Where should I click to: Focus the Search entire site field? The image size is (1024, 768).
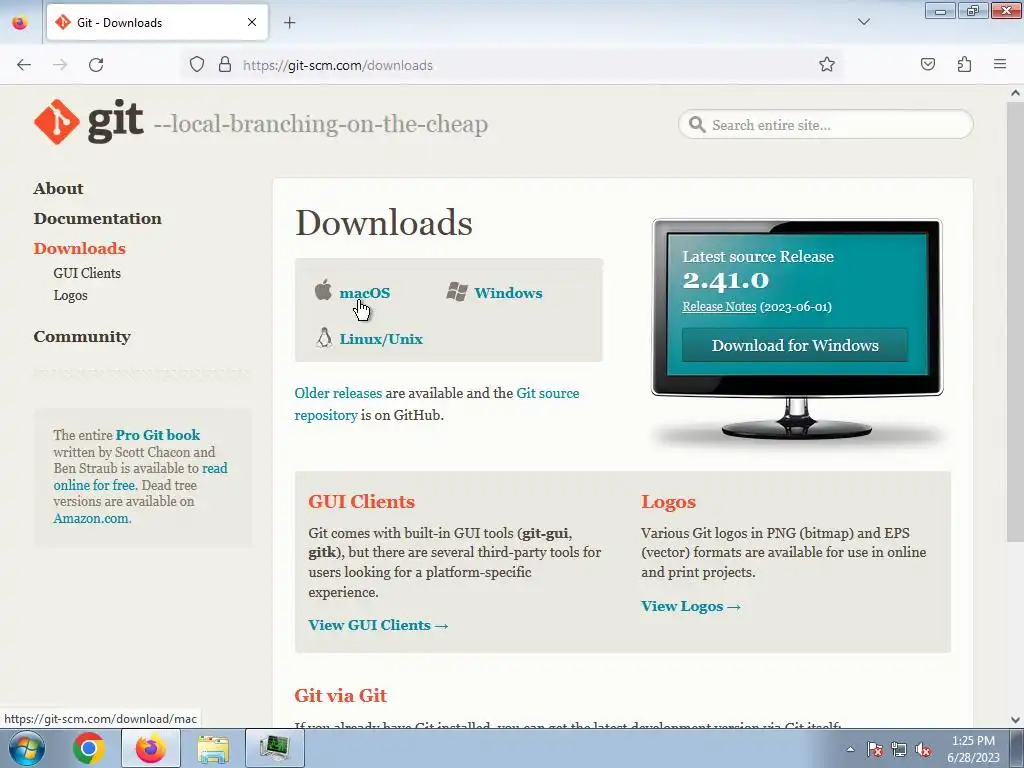(825, 124)
